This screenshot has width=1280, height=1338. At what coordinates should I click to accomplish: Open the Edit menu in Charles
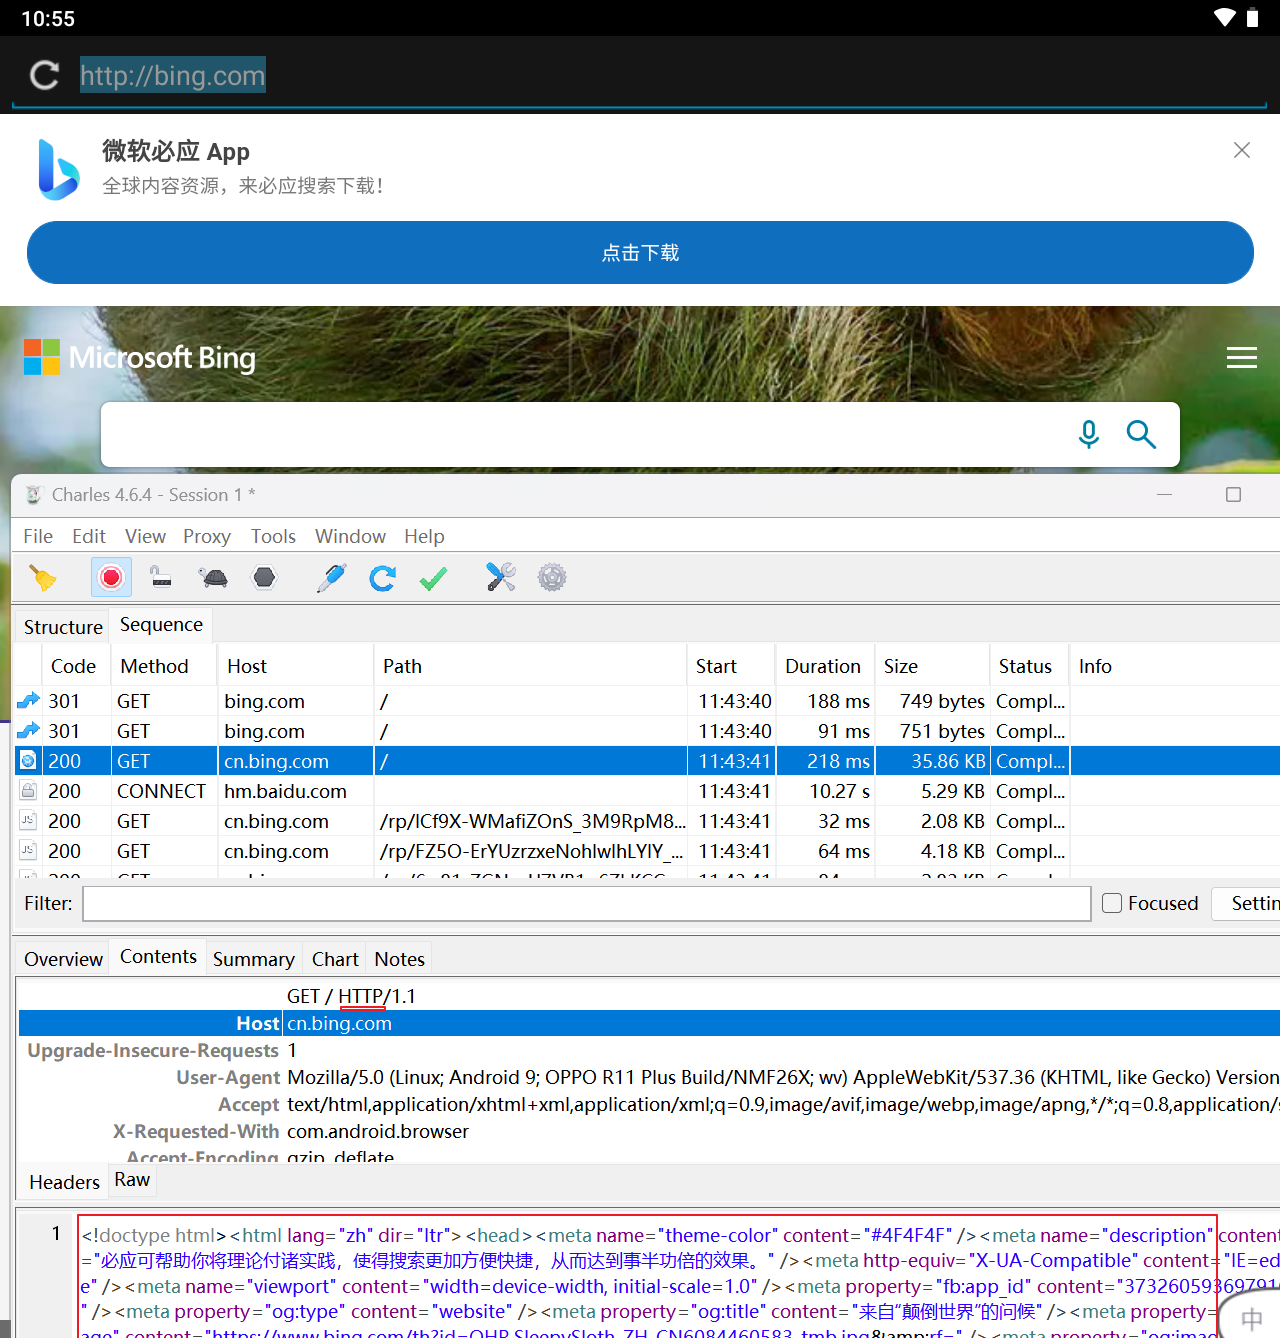pos(89,536)
